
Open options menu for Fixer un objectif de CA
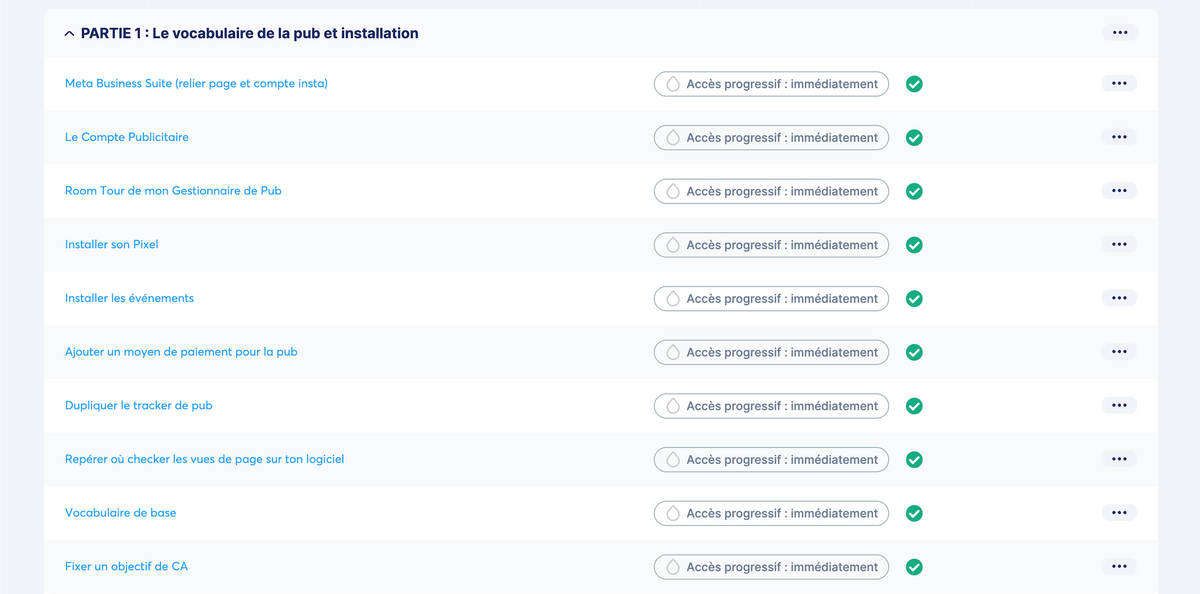[1119, 567]
